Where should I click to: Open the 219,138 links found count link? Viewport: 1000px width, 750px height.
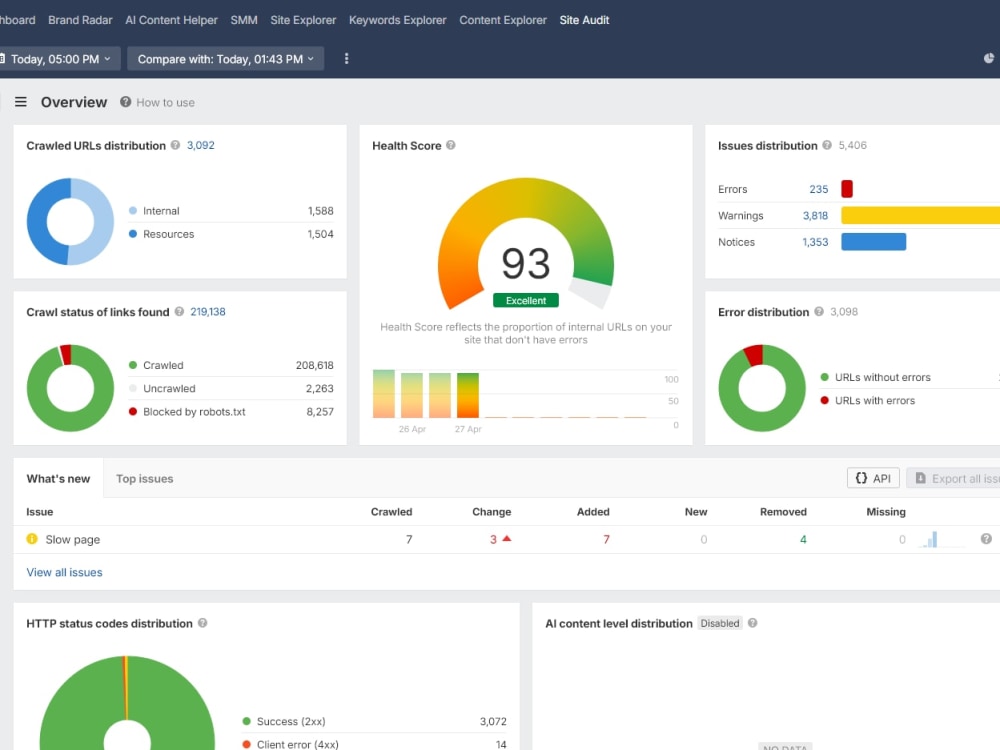(x=208, y=312)
